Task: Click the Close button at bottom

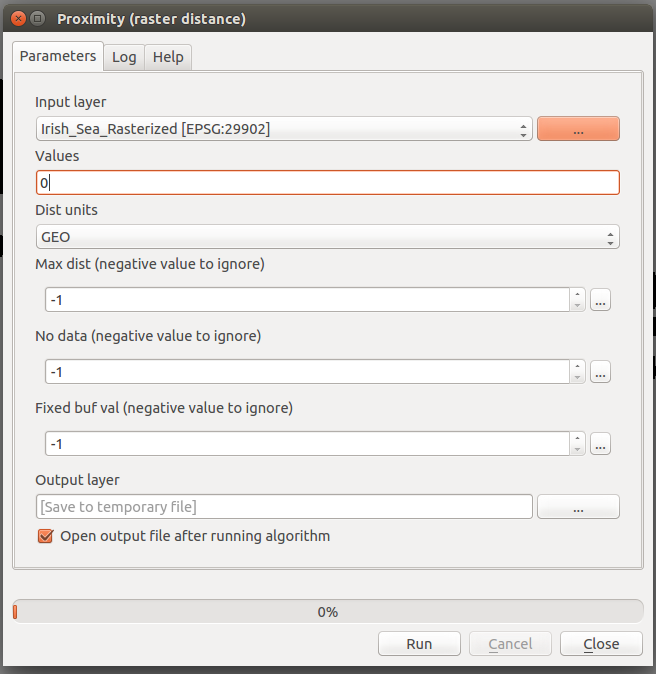Action: click(x=600, y=644)
